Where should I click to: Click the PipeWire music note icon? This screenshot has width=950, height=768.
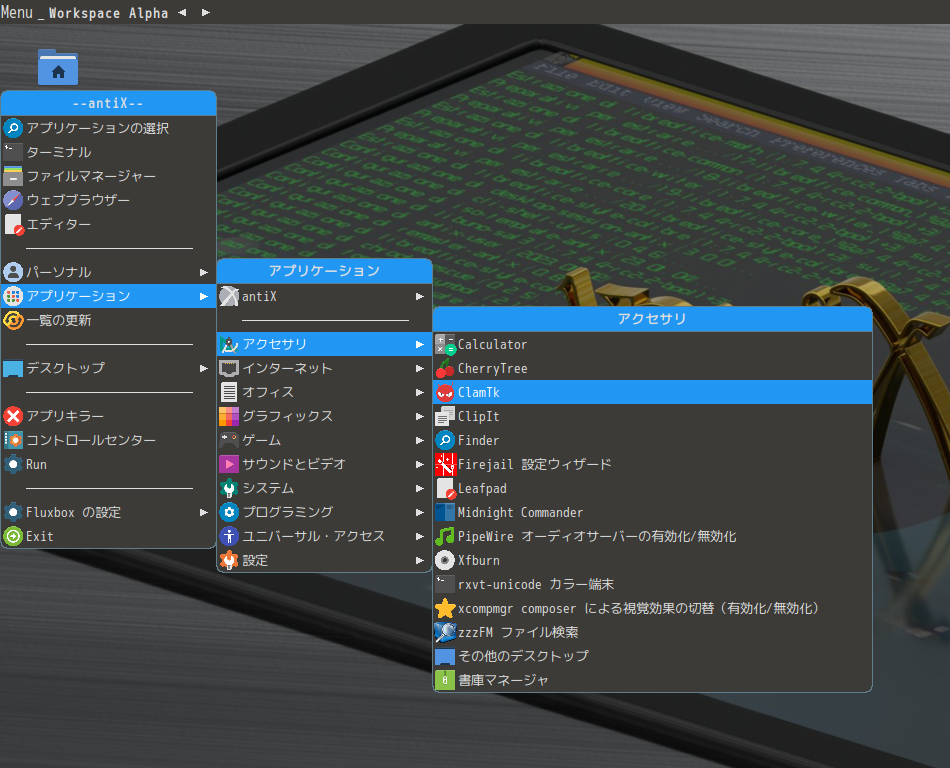tap(445, 536)
